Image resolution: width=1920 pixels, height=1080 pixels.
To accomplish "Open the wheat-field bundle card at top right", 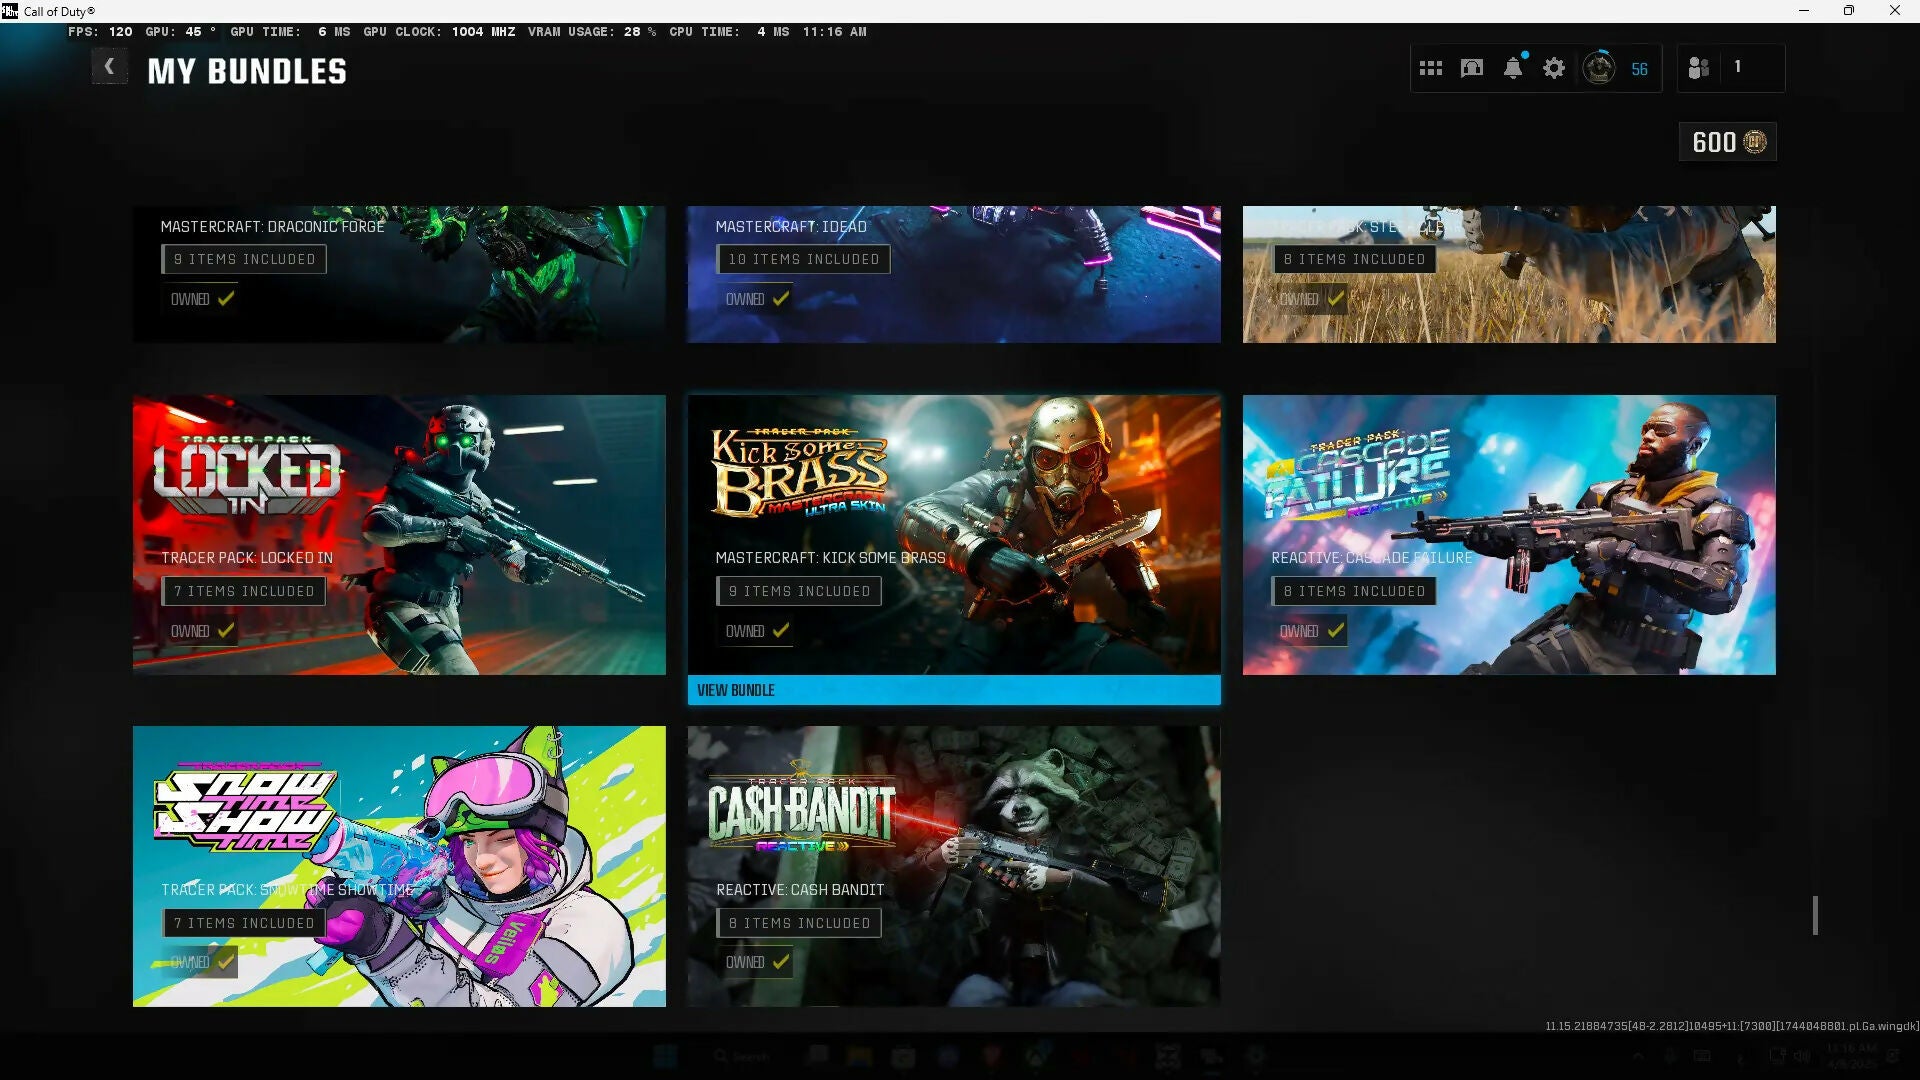I will [1509, 274].
